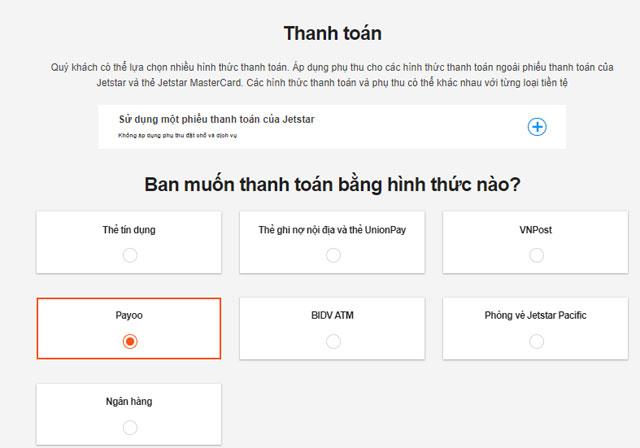Click 'Thẻ ghi nợ nội địa và thẻ UnionPay' label
The width and height of the screenshot is (640, 448).
(x=333, y=230)
